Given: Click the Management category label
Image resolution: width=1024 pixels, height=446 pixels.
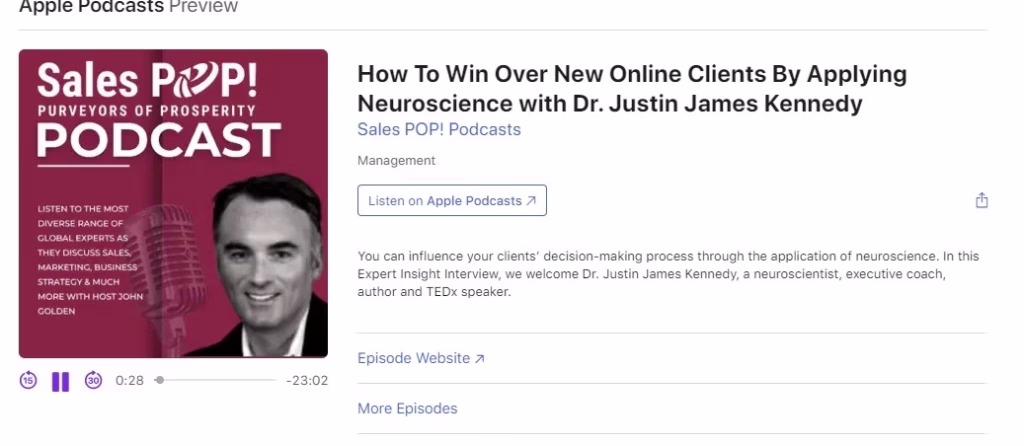Looking at the screenshot, I should (396, 161).
